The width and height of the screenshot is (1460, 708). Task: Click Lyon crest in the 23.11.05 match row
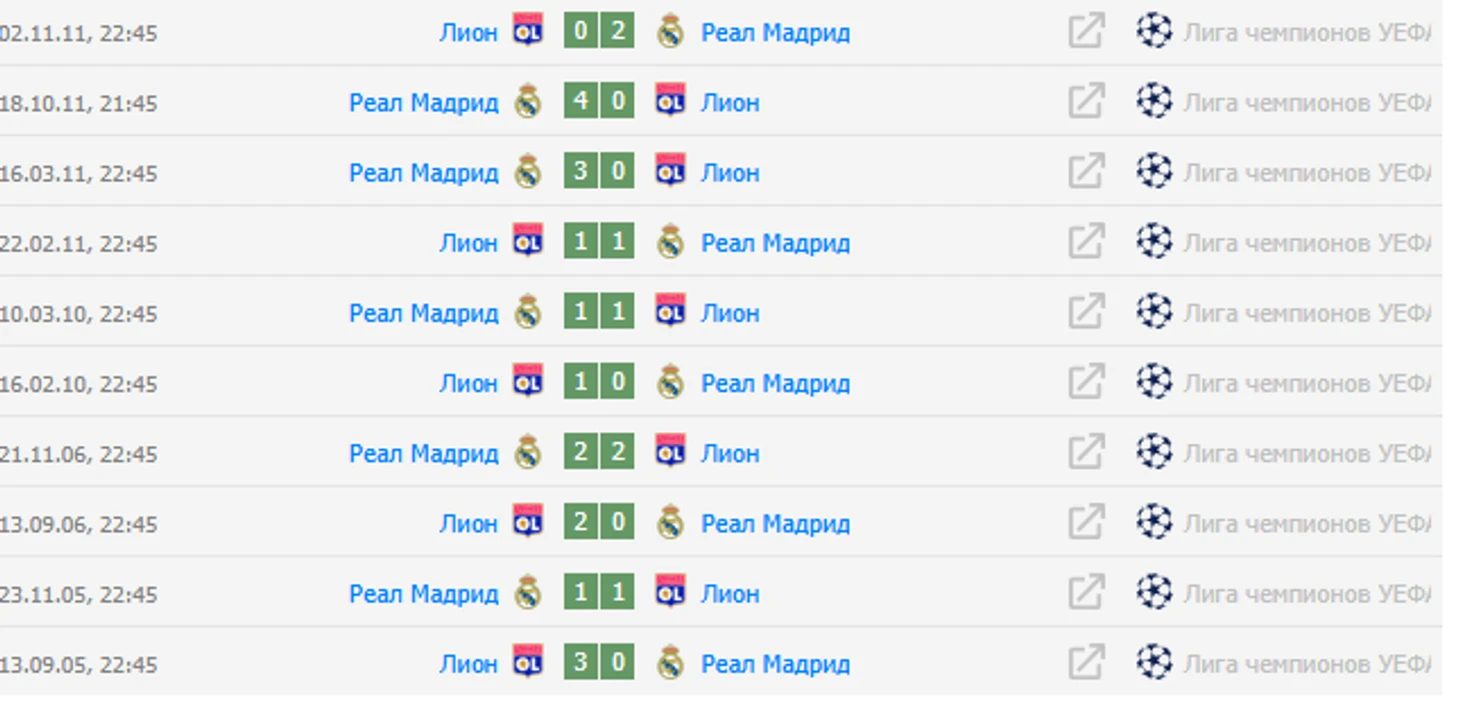[x=670, y=592]
